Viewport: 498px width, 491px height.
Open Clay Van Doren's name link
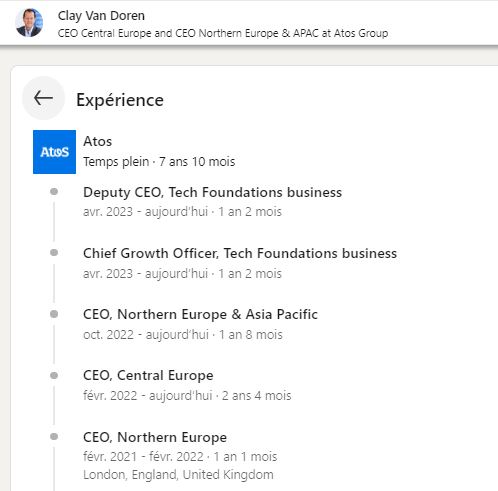(x=101, y=16)
